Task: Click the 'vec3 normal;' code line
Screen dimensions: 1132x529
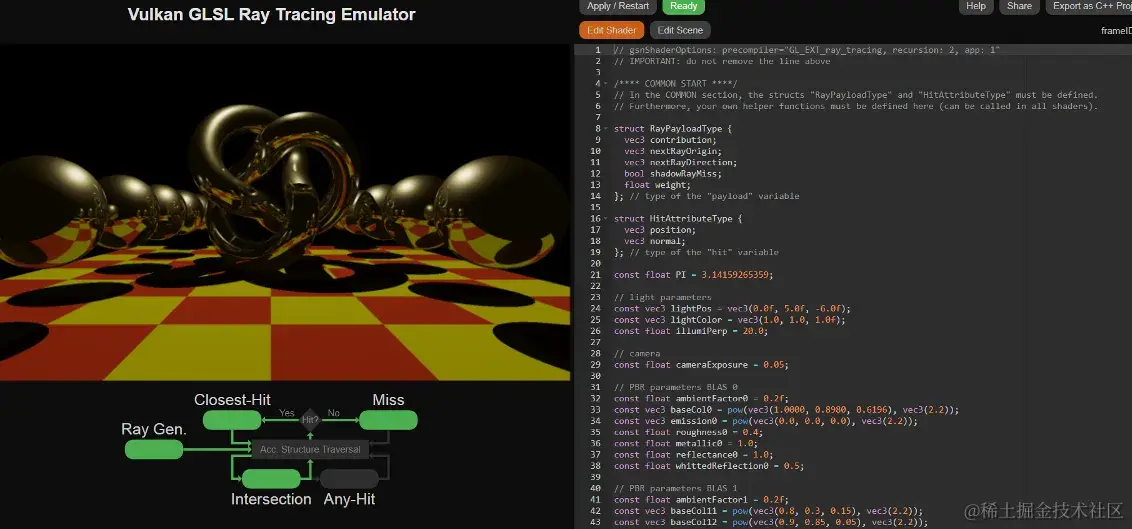Action: (x=656, y=241)
